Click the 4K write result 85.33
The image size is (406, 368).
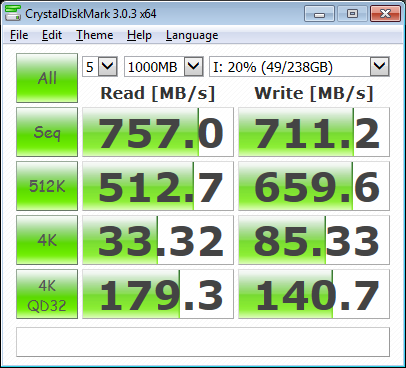[x=314, y=240]
